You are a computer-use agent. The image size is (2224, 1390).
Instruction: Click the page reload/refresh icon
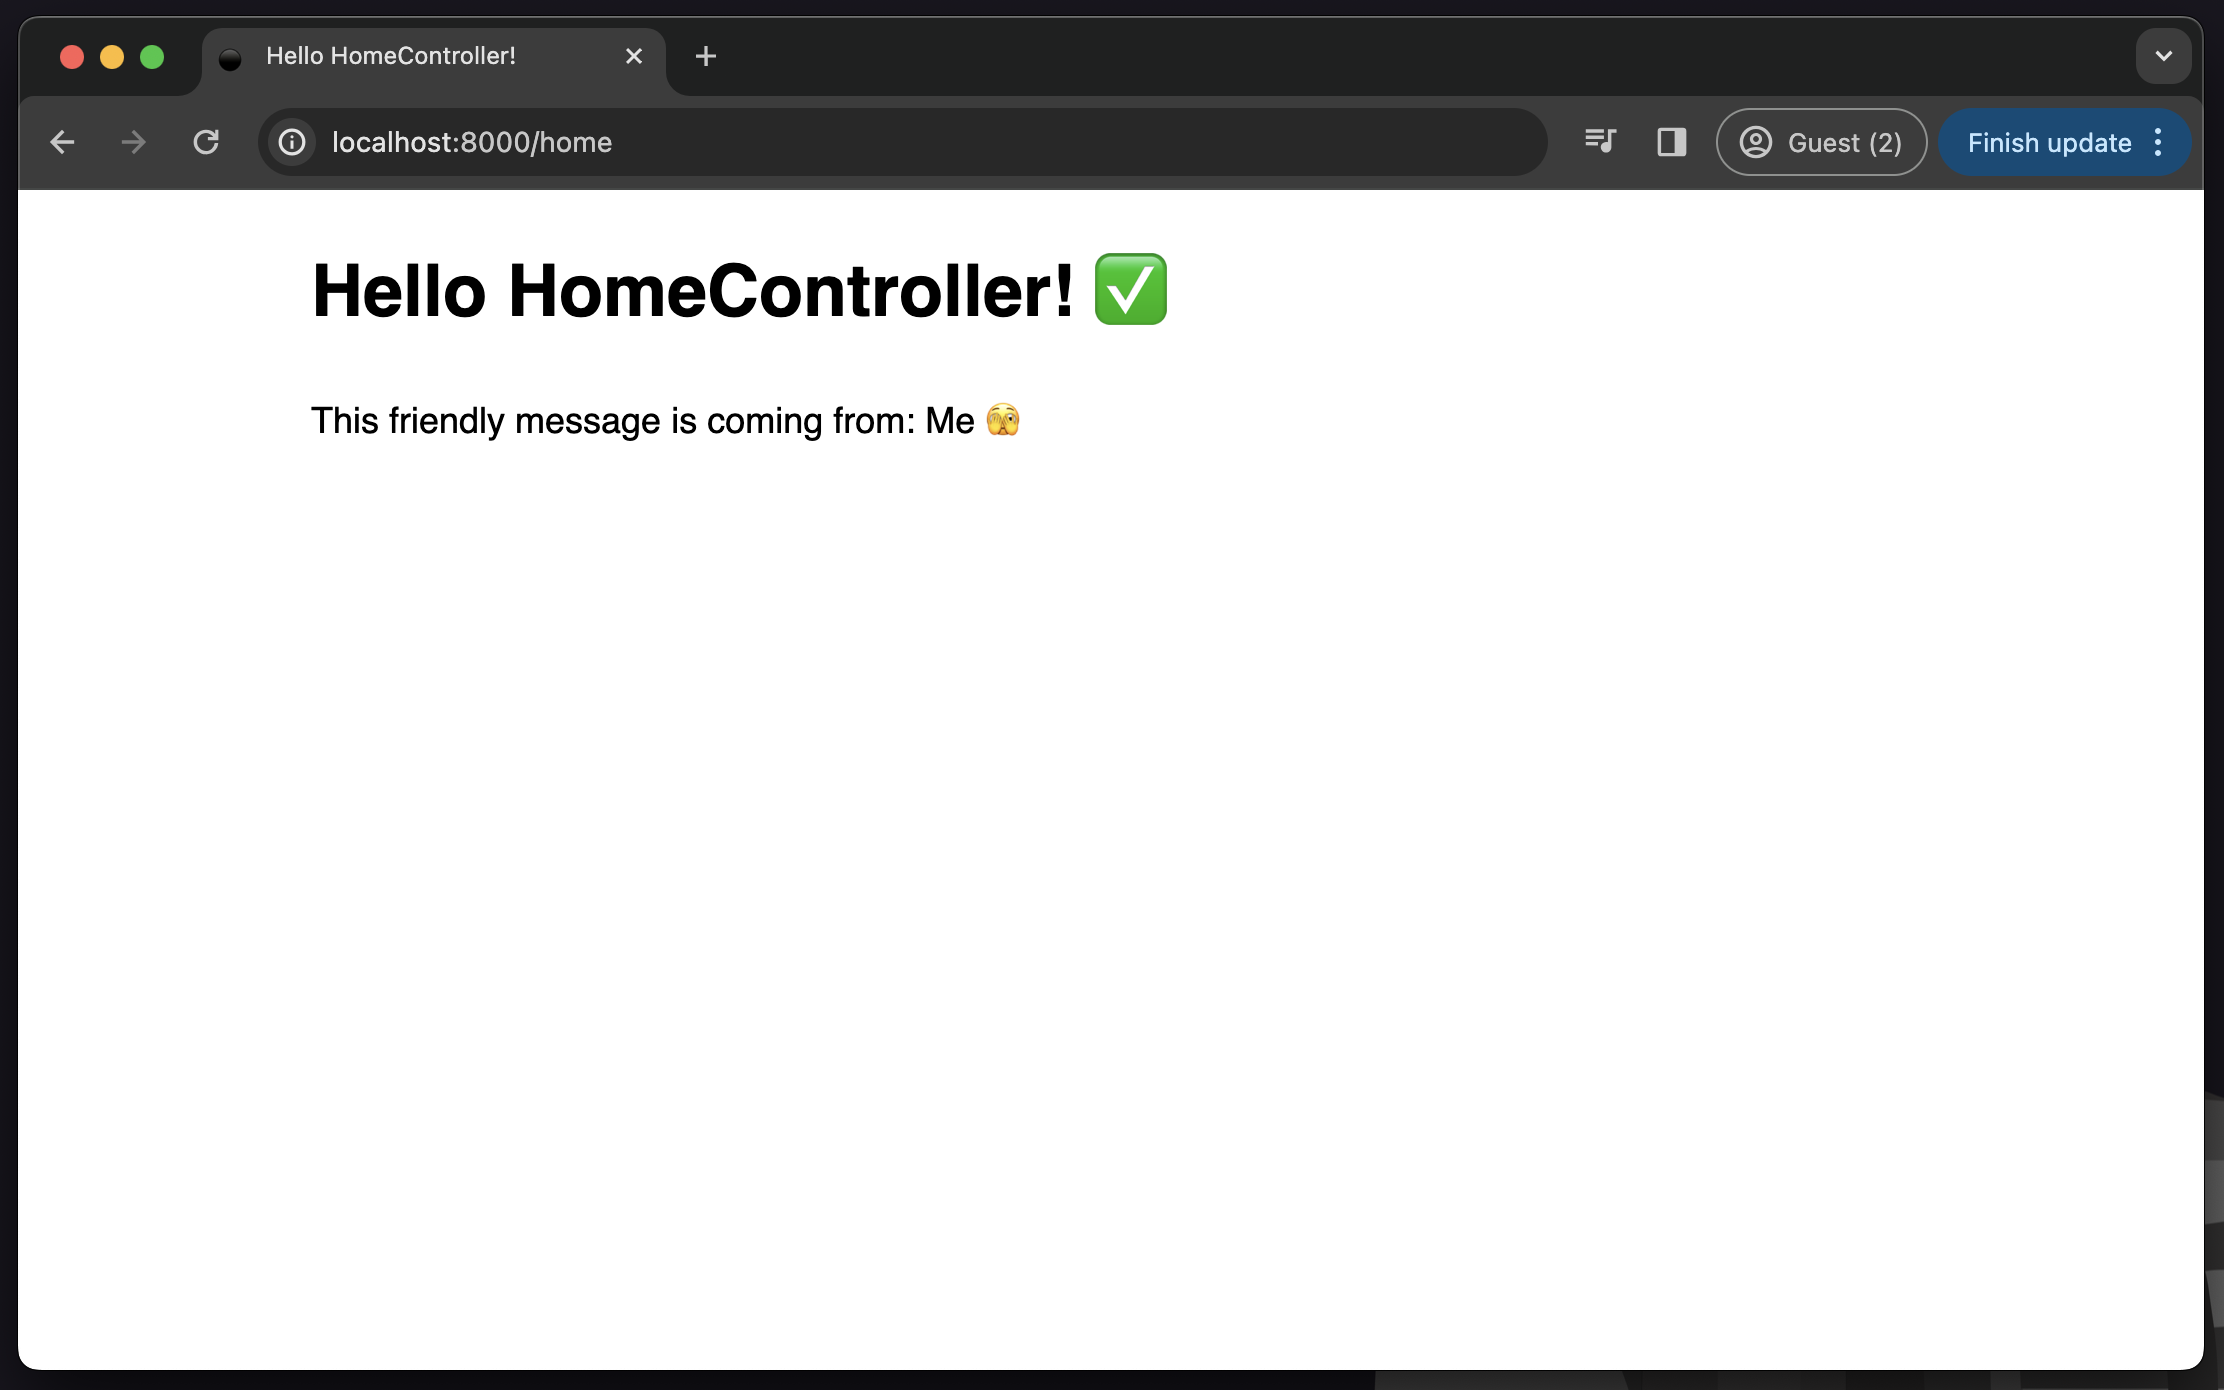click(x=205, y=143)
